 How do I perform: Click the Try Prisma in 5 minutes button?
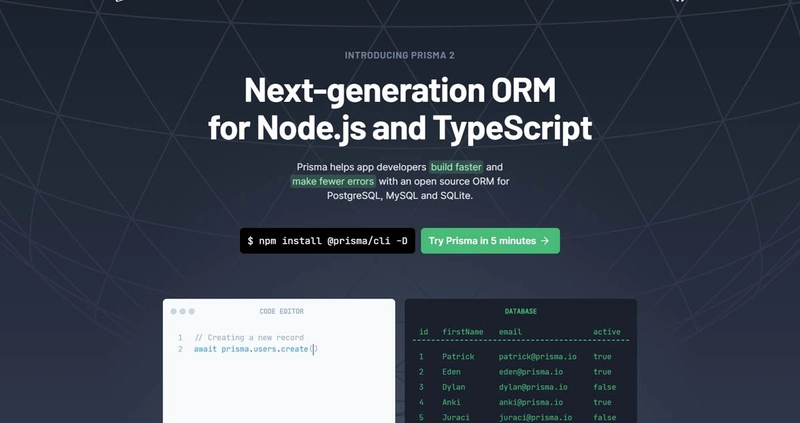click(x=490, y=241)
